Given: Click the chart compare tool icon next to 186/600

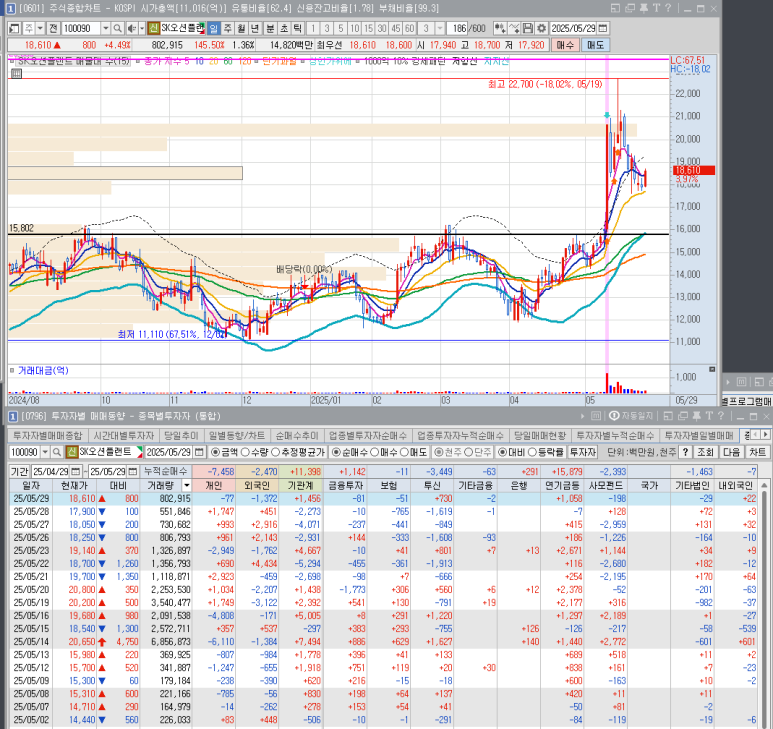Looking at the screenshot, I should (499, 29).
